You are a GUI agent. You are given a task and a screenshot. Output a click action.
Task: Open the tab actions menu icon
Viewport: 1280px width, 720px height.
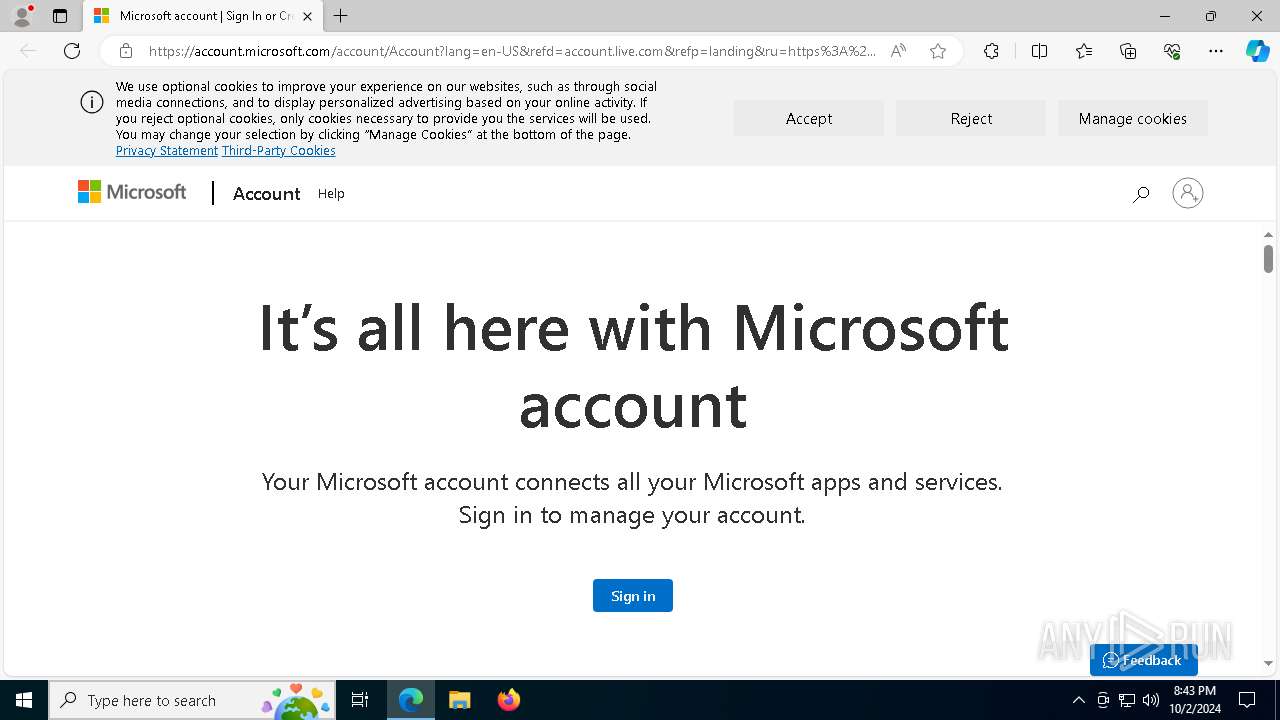click(x=60, y=16)
